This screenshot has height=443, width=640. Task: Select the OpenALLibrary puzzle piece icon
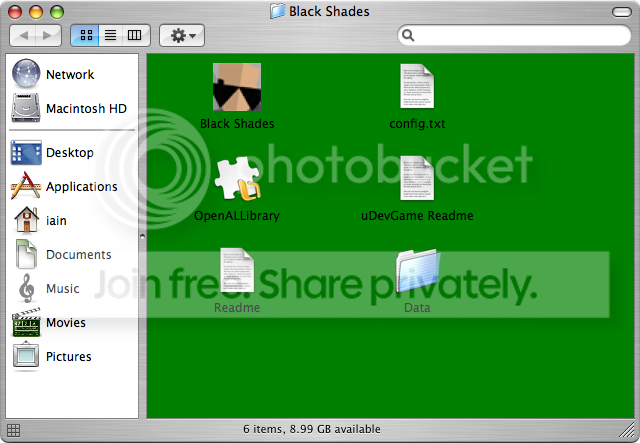(237, 179)
